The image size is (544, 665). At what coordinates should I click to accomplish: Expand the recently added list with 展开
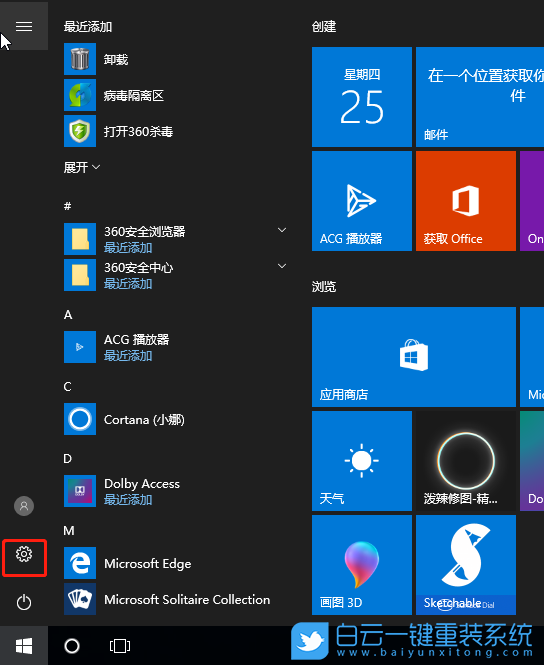coord(82,168)
